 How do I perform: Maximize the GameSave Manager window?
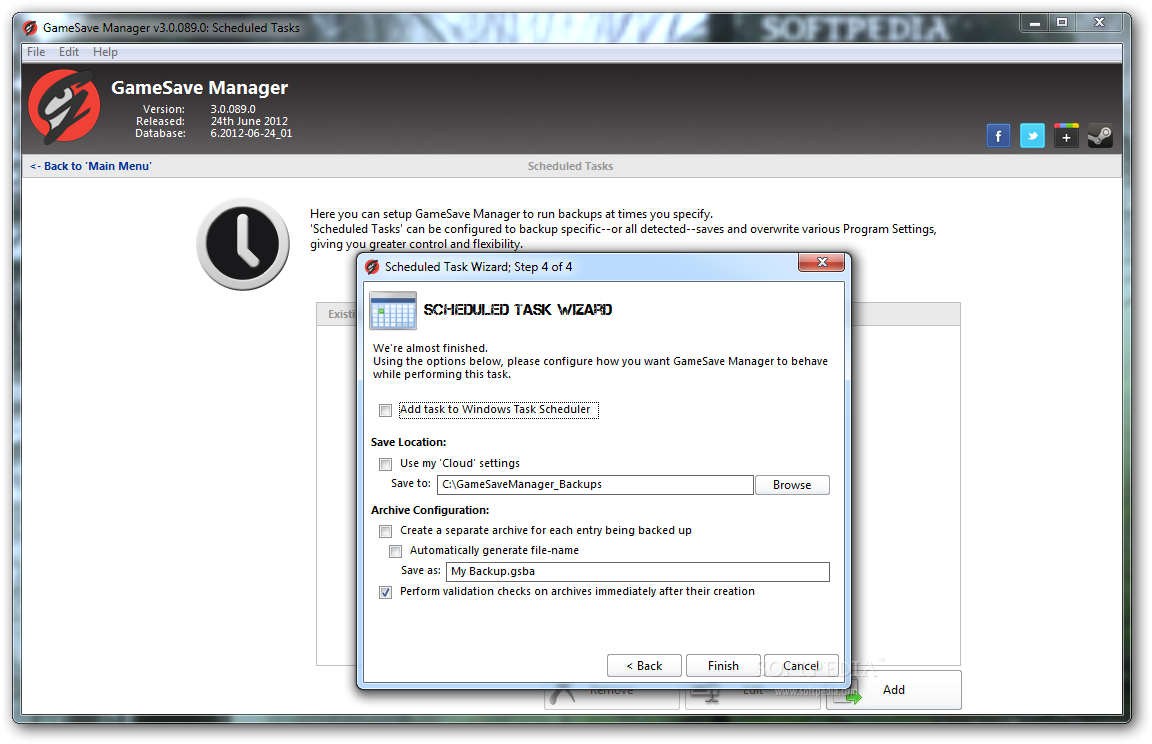[x=1062, y=23]
